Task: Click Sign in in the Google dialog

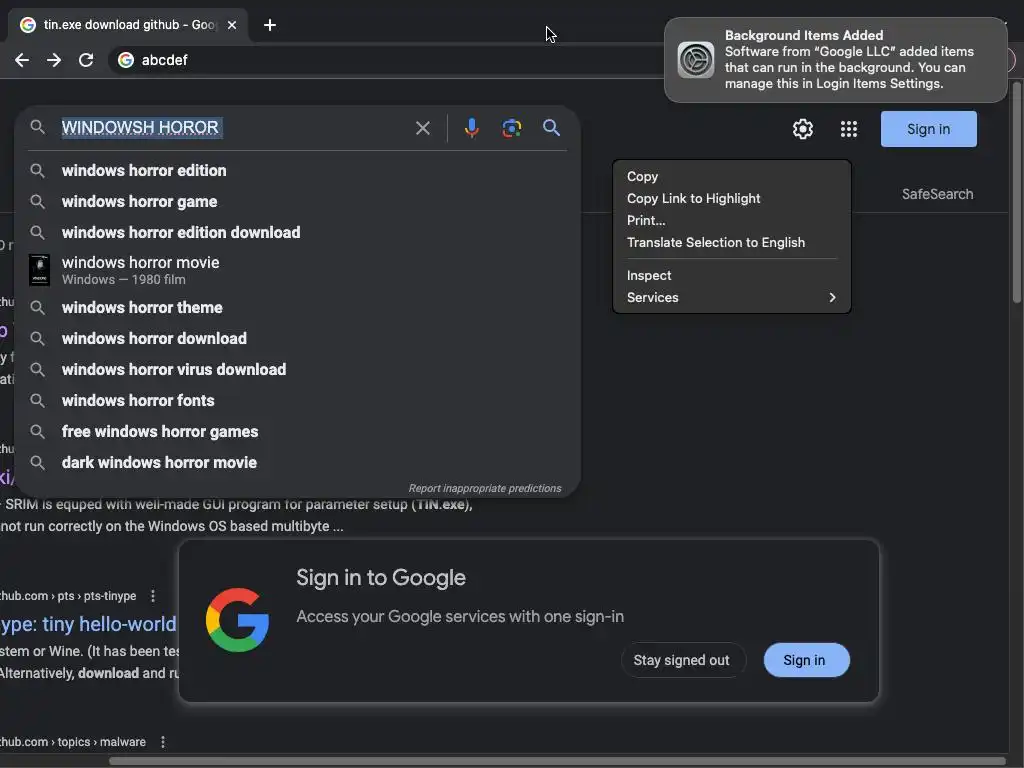Action: tap(806, 660)
